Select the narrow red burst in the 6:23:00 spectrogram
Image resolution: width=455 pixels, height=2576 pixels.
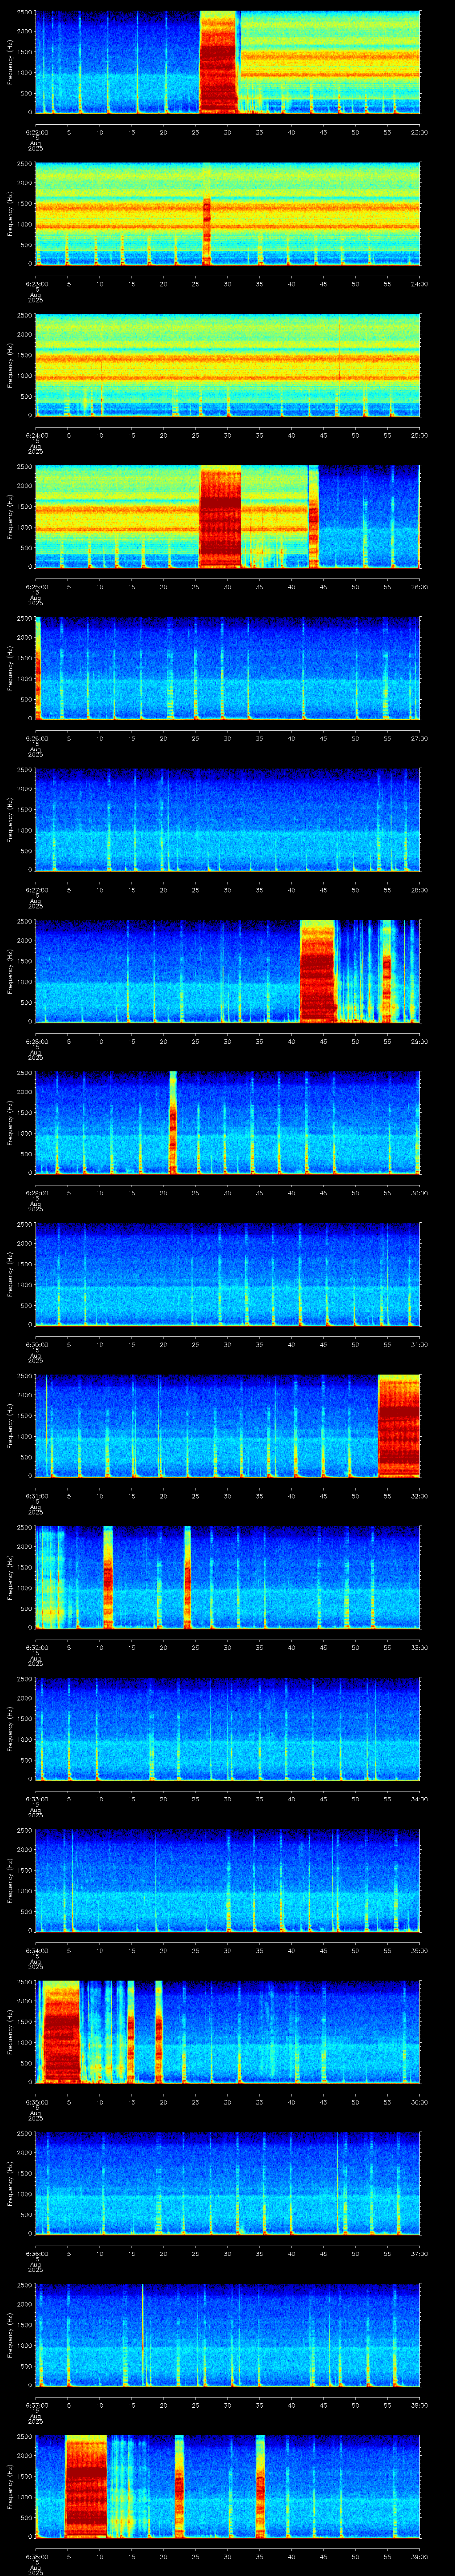[x=207, y=230]
